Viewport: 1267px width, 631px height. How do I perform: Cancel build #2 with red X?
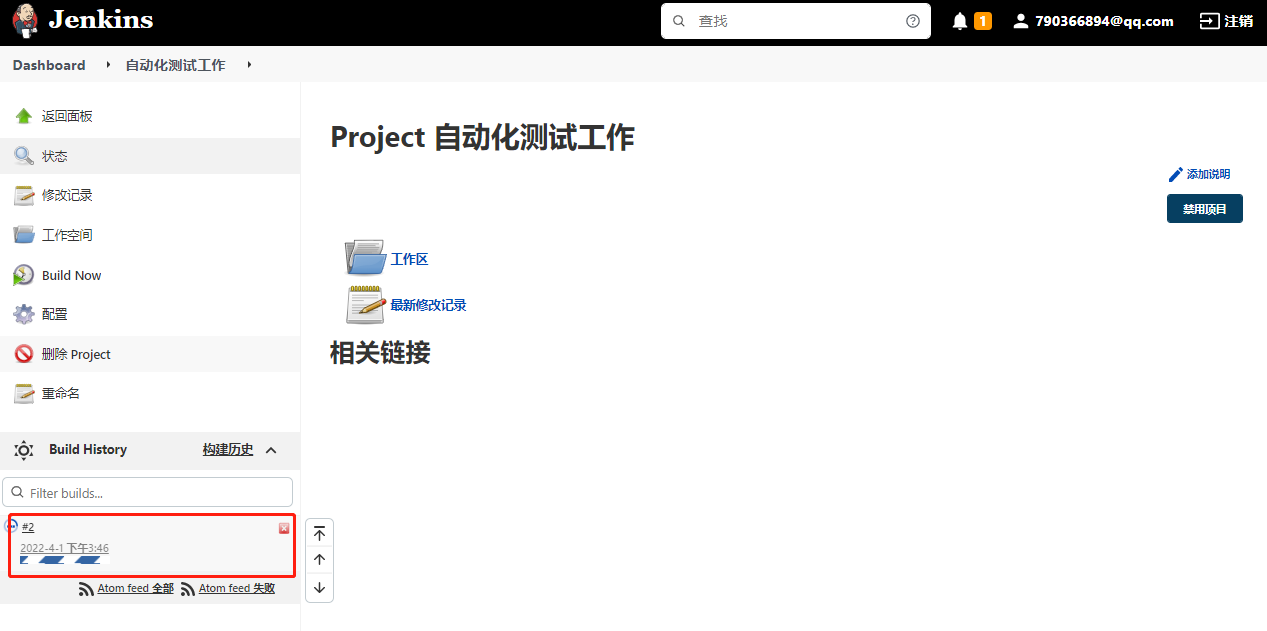click(284, 528)
